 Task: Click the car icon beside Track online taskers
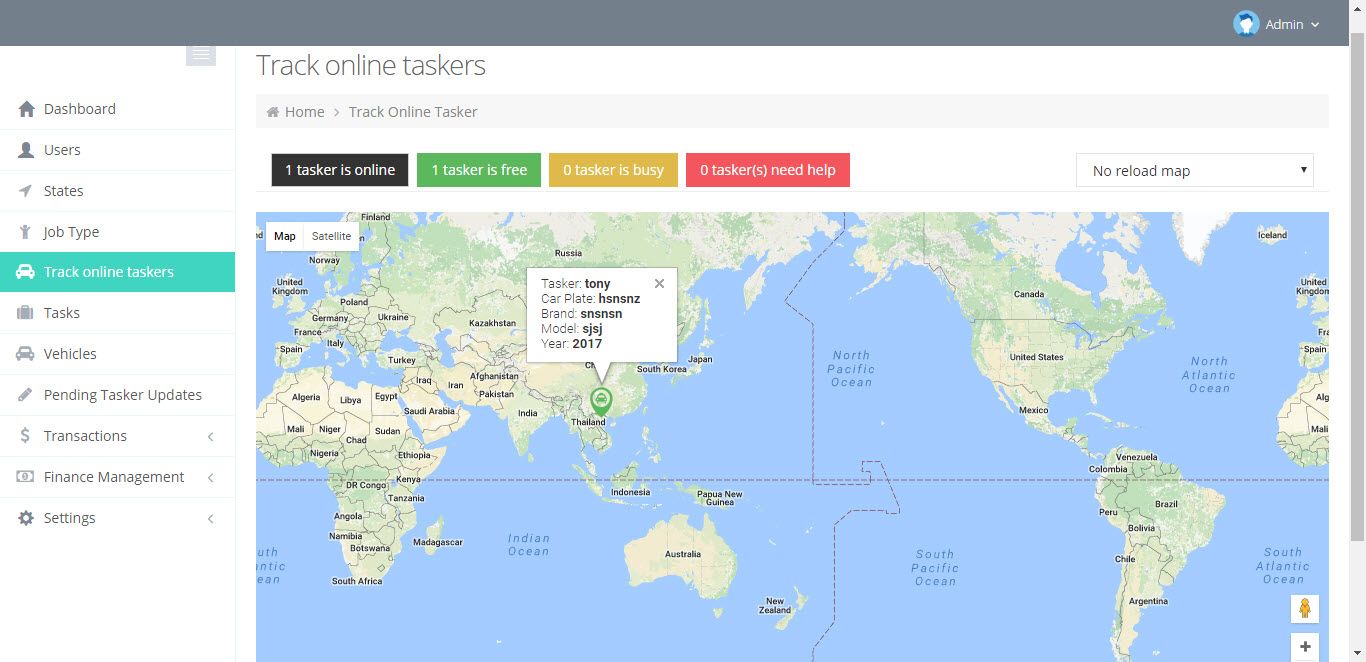click(x=26, y=272)
